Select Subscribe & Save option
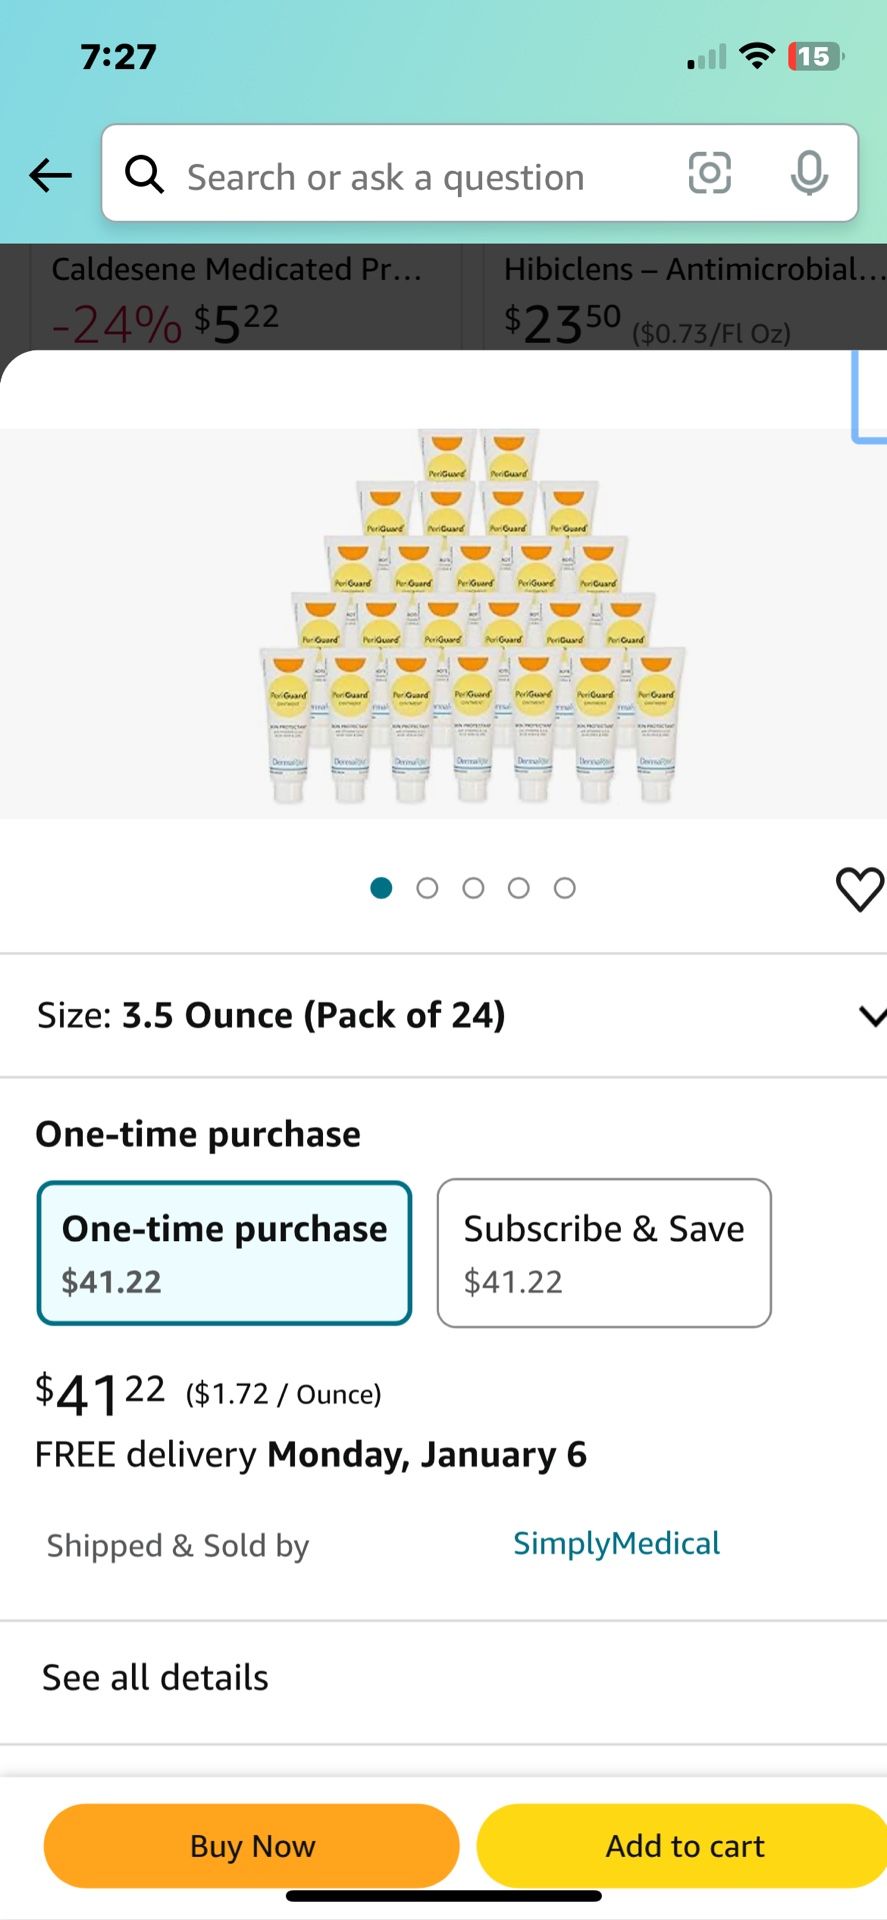Viewport: 887px width, 1920px height. (603, 1253)
